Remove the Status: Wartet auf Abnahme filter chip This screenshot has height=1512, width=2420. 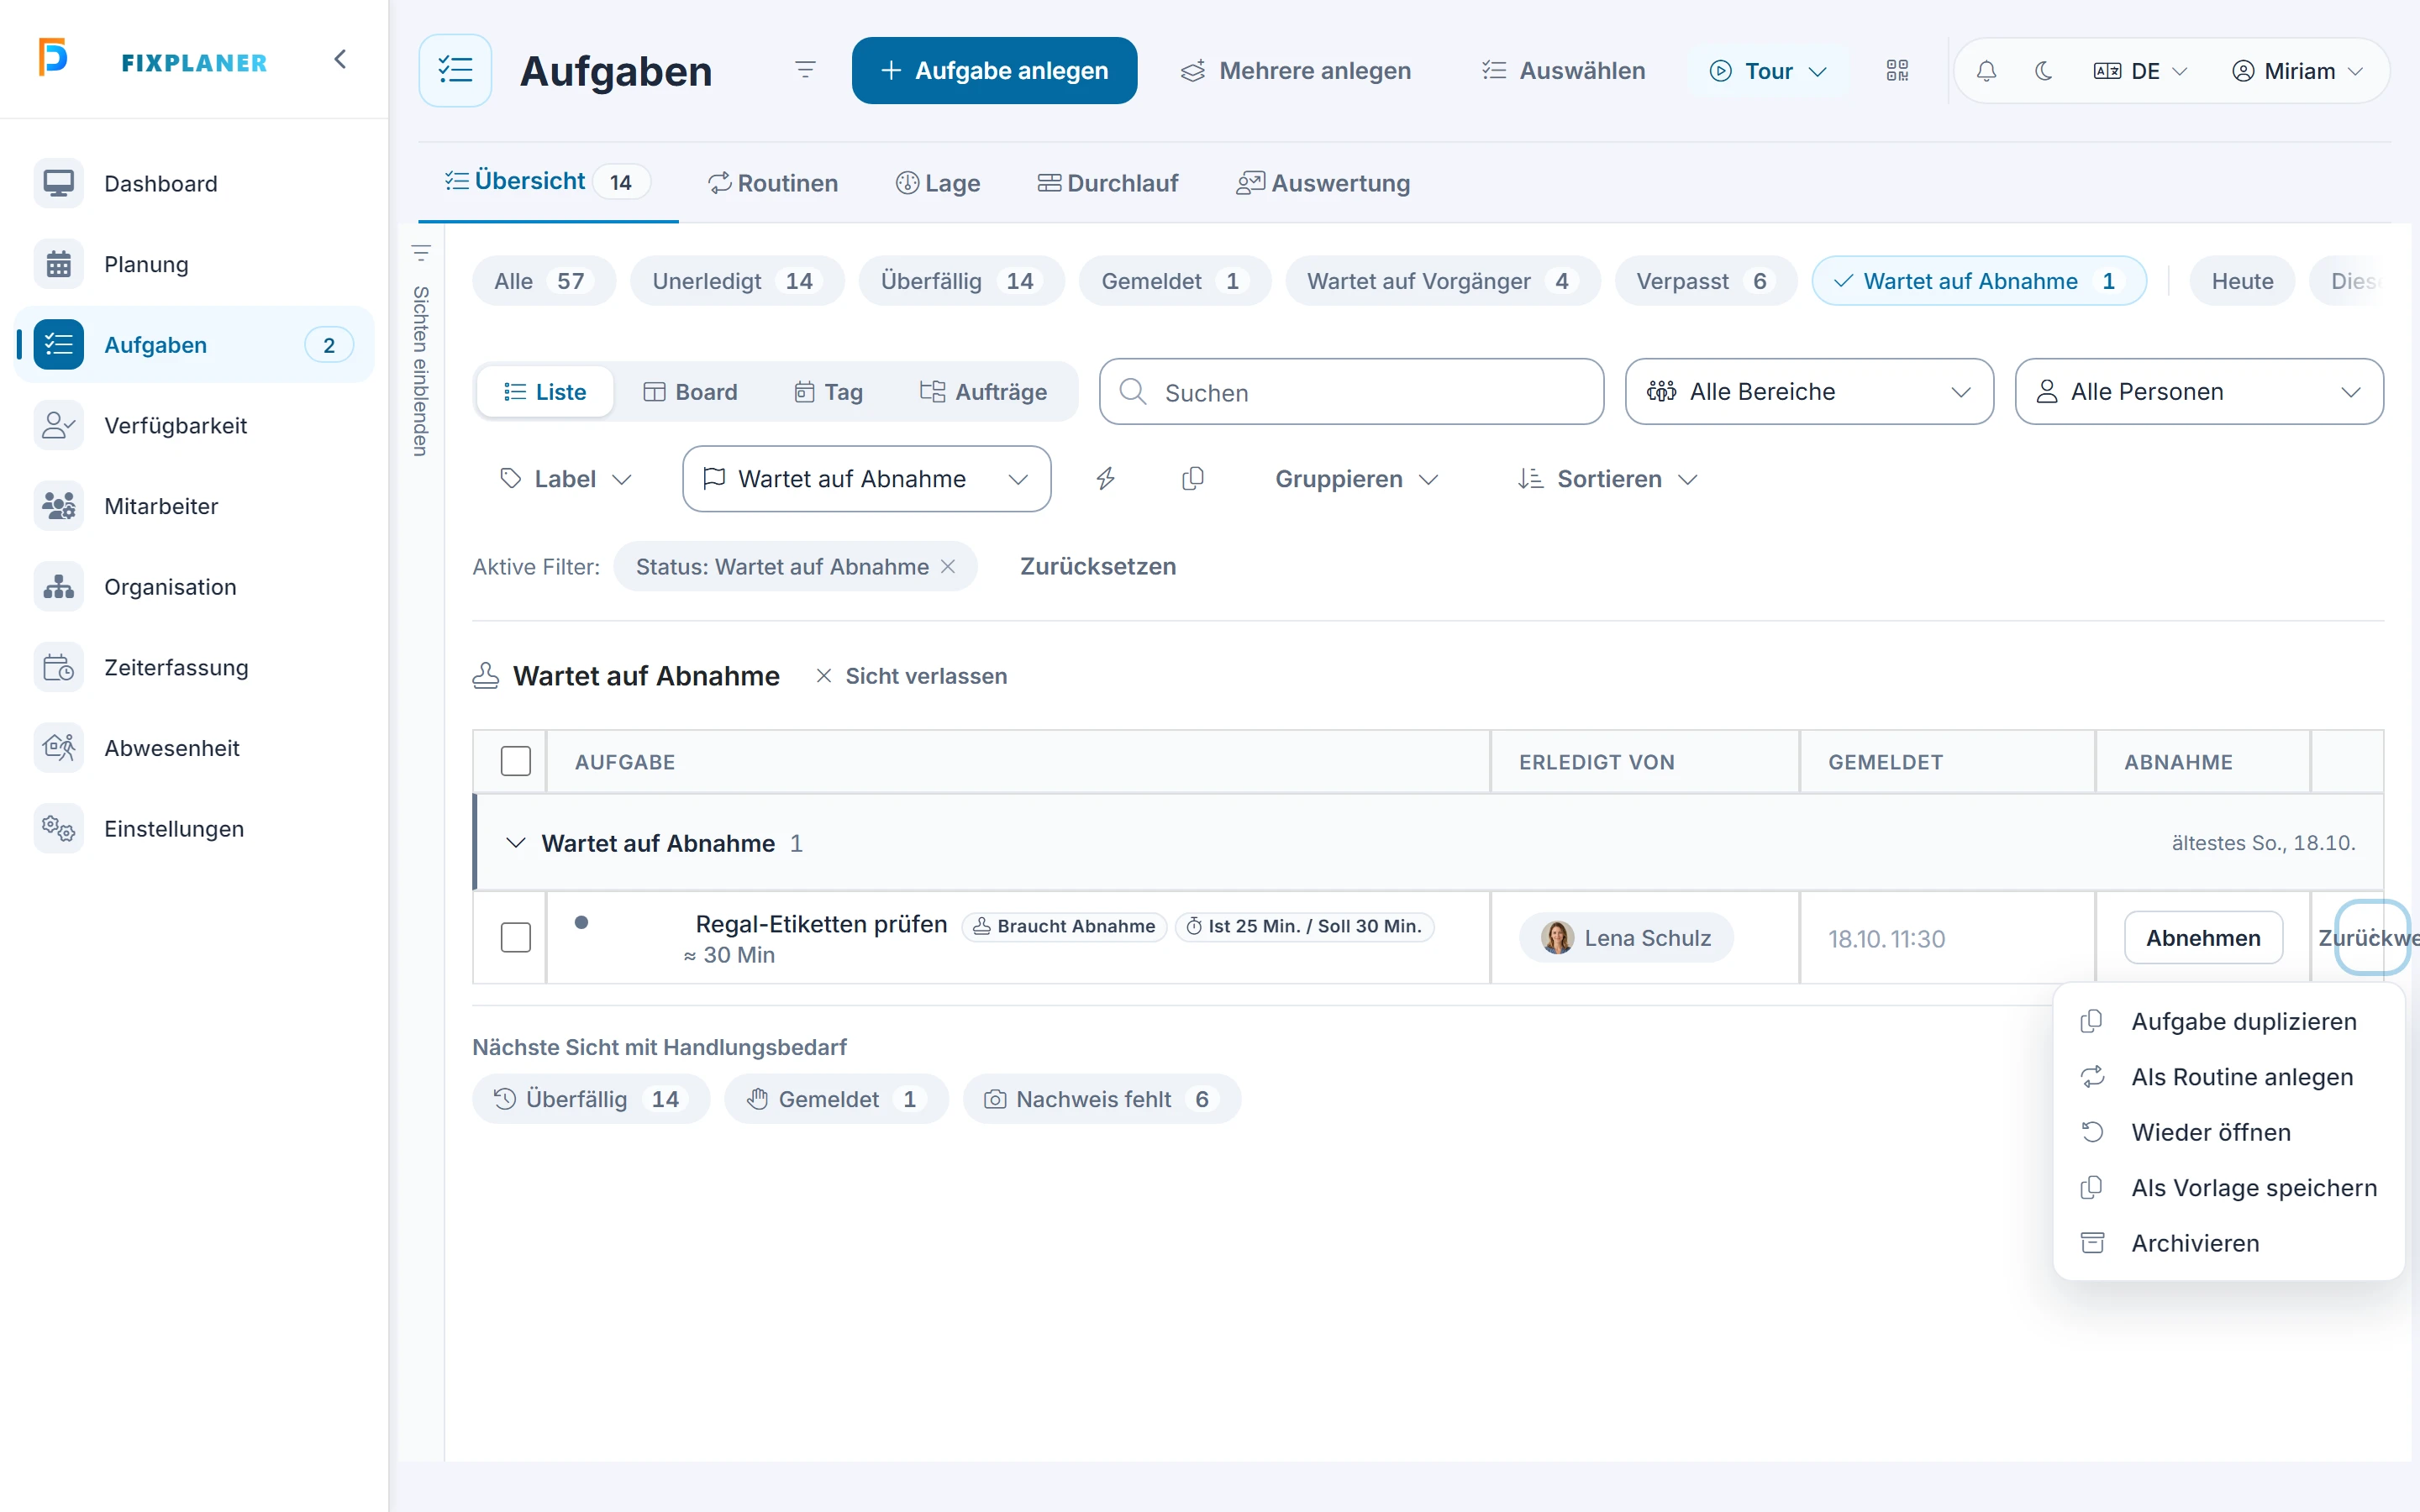(948, 567)
